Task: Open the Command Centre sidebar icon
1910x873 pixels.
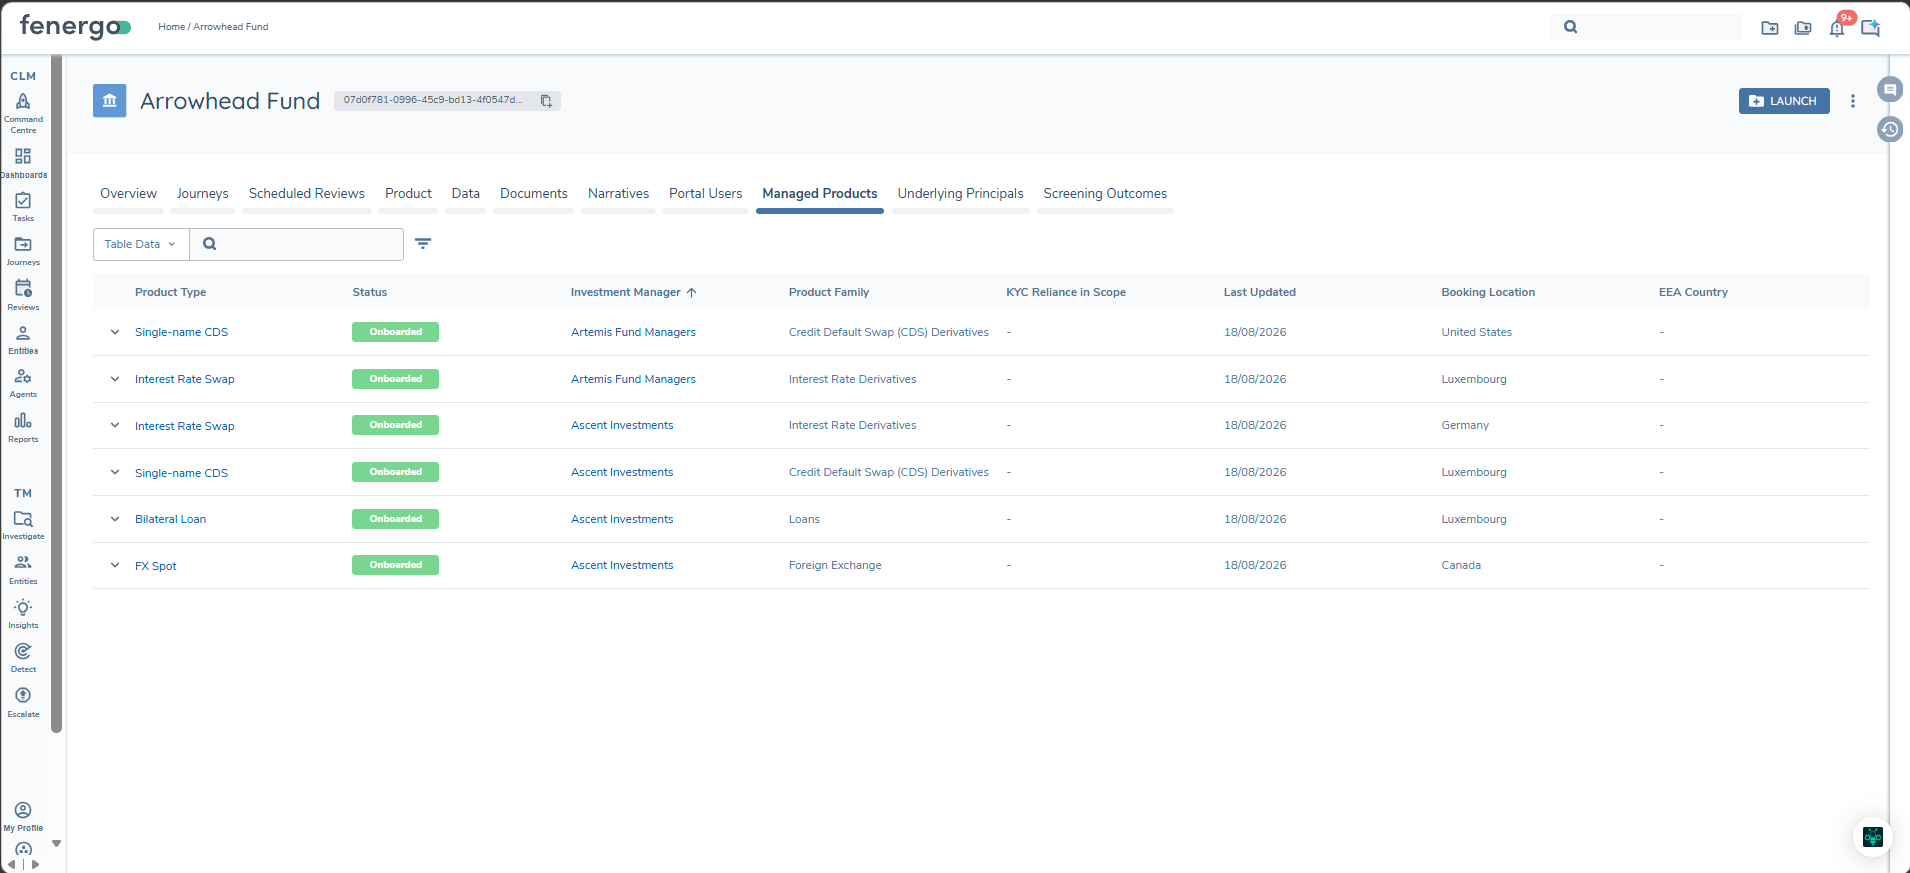Action: point(23,112)
